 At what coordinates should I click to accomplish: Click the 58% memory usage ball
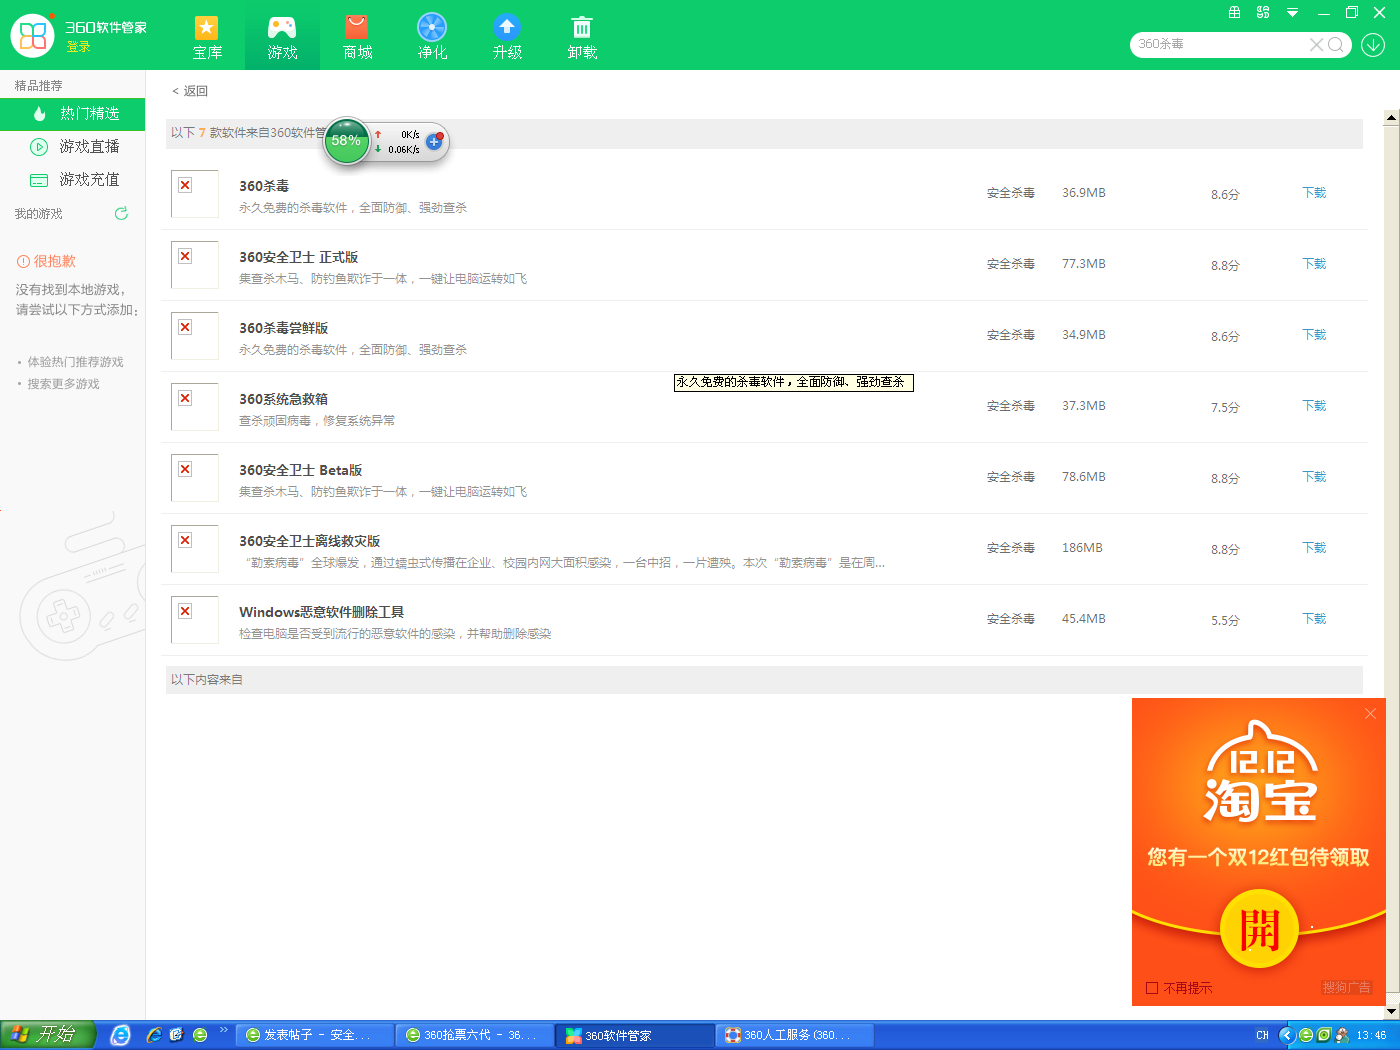click(x=346, y=141)
